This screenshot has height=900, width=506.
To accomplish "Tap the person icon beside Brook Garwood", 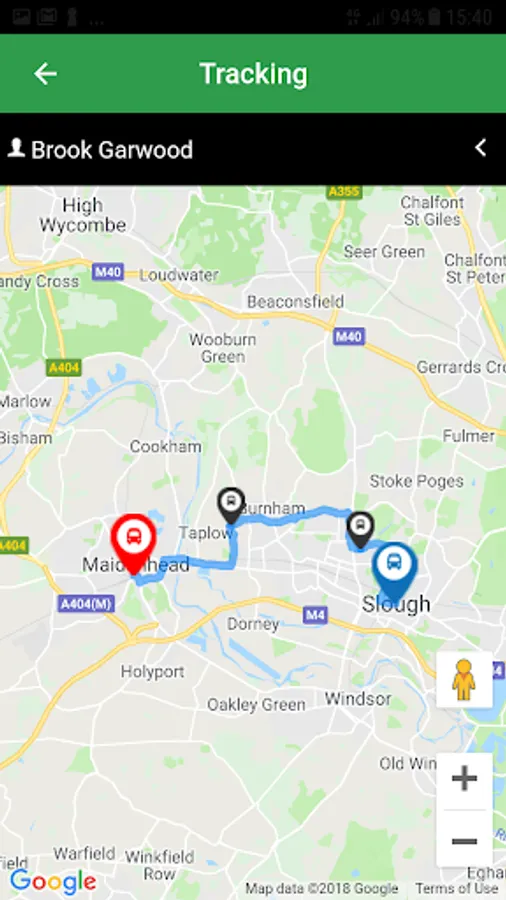I will pos(16,148).
